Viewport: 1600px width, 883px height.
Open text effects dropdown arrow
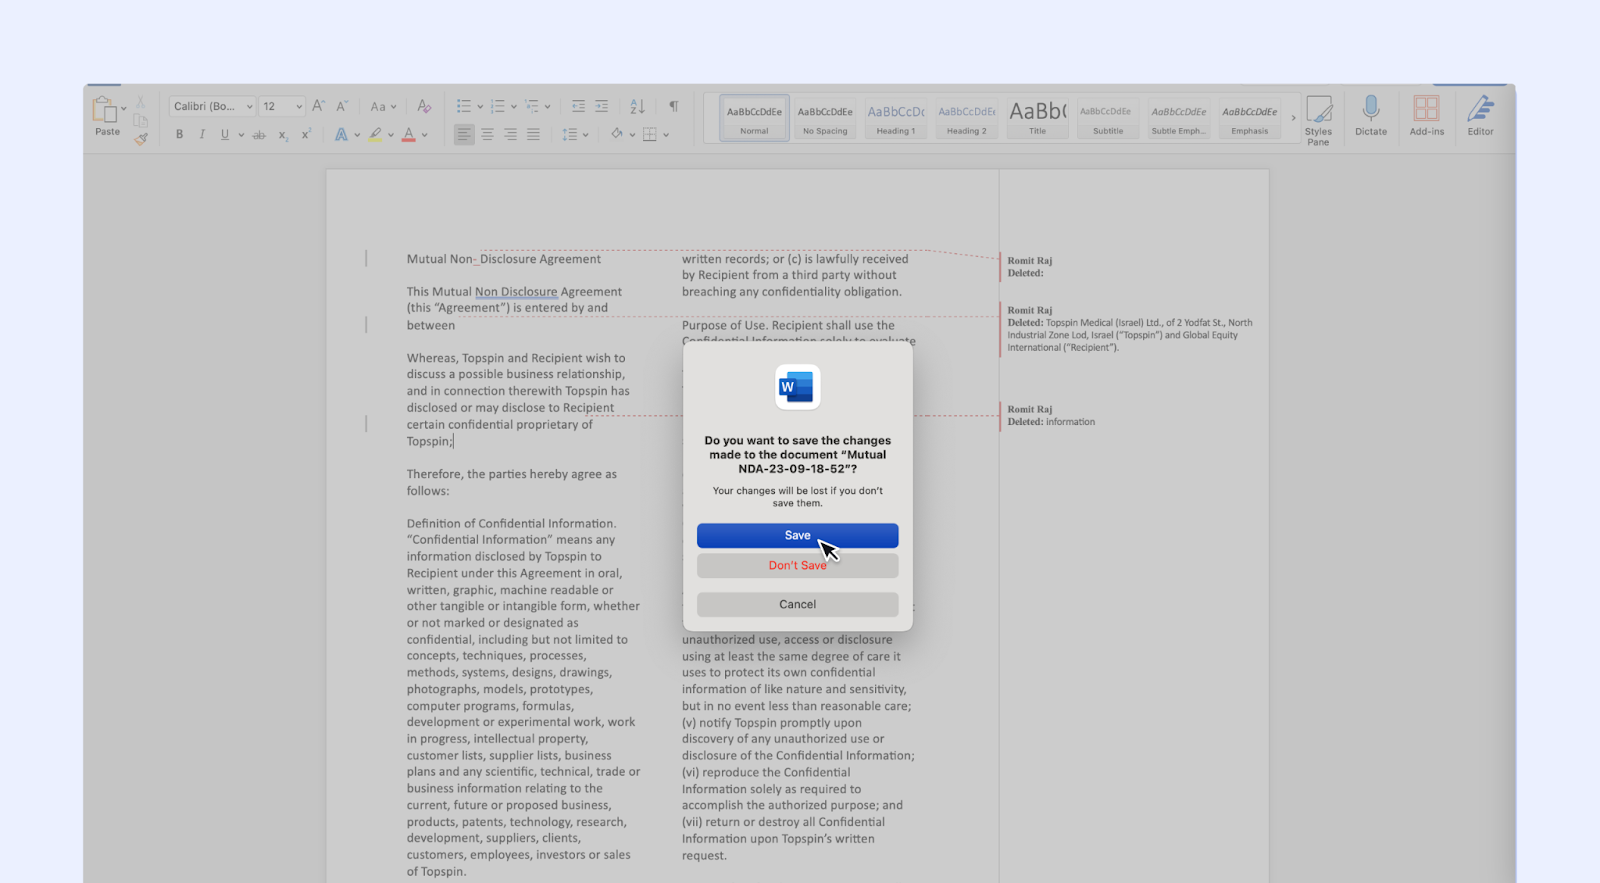(x=357, y=135)
